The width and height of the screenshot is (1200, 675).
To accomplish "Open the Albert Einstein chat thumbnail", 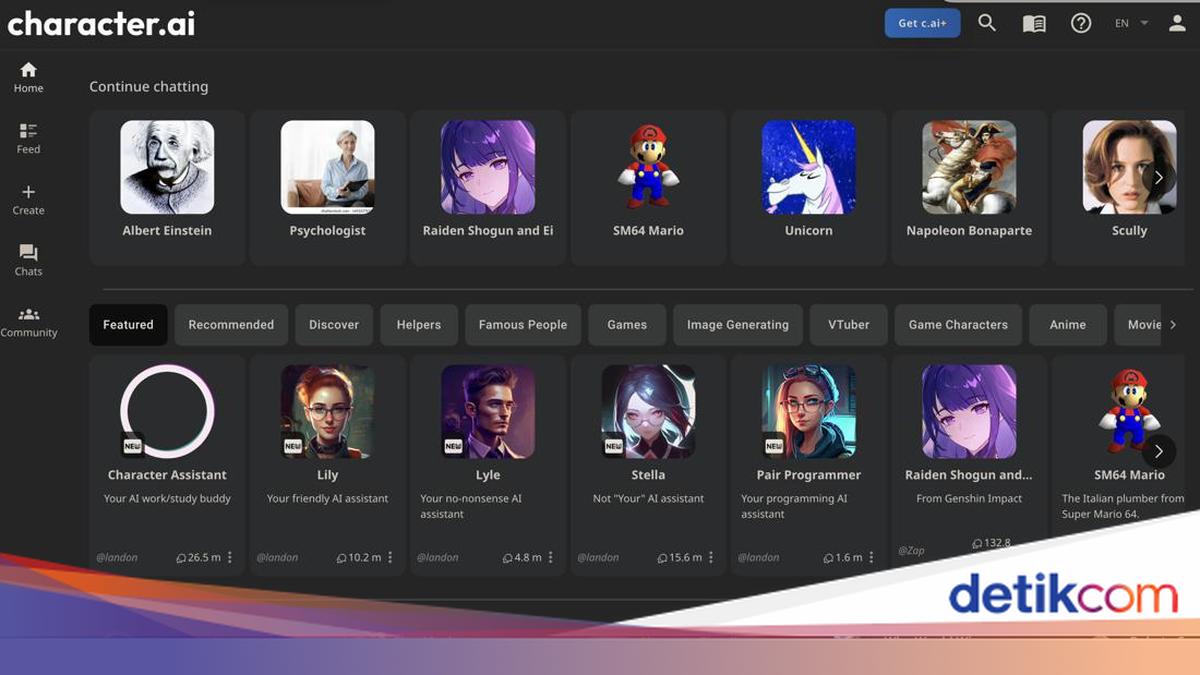I will click(167, 167).
